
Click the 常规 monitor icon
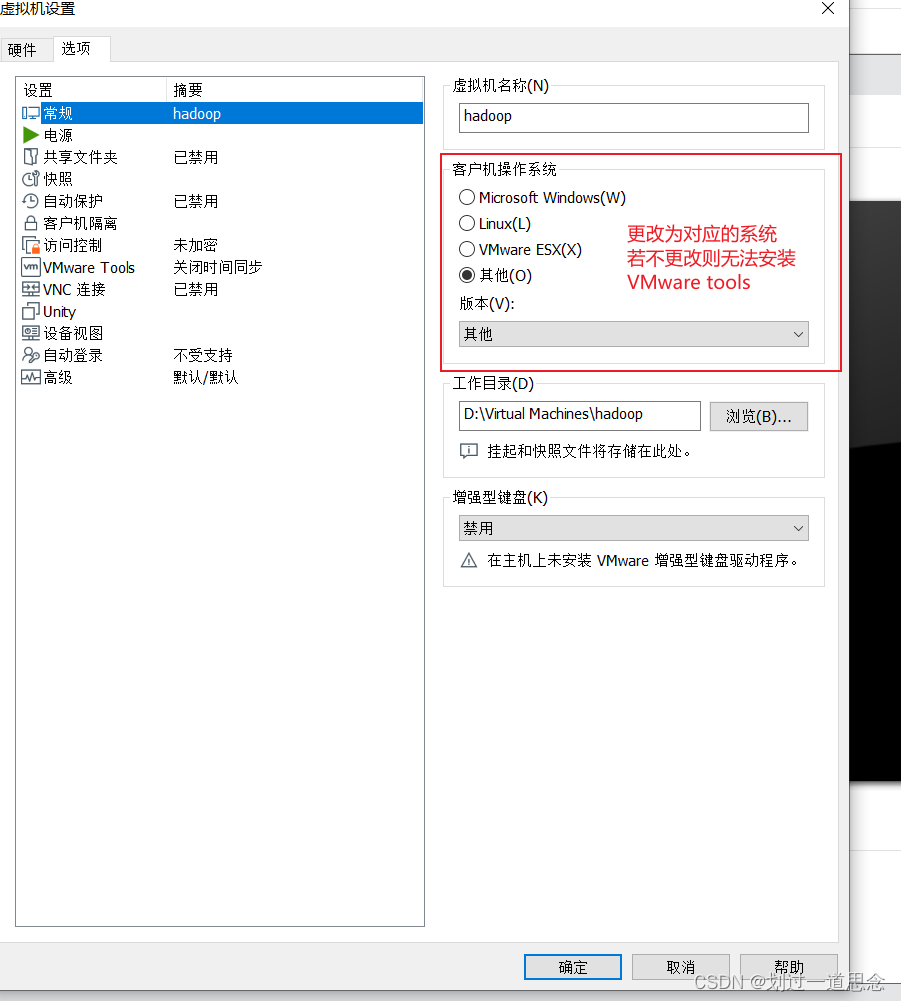tap(31, 114)
